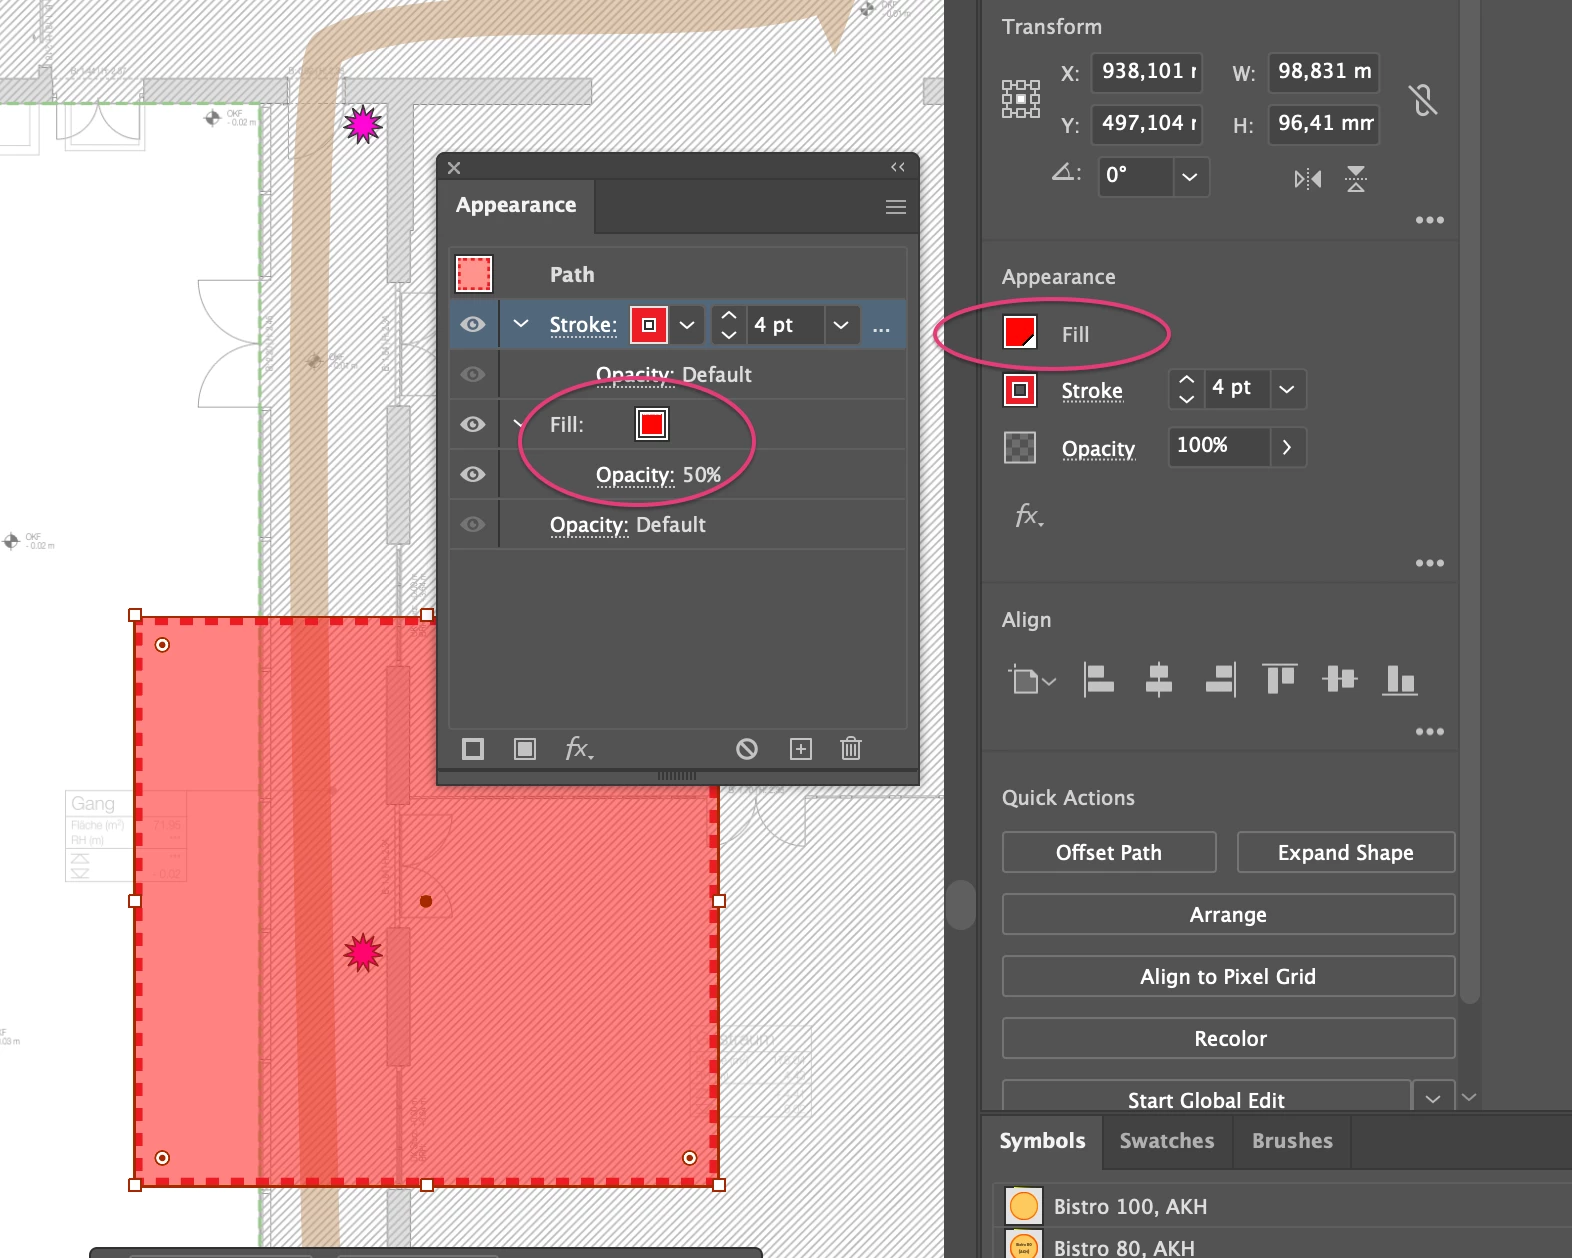Collapse the Appearance panel with double arrows
Screen dimensions: 1572x1258
[x=897, y=167]
